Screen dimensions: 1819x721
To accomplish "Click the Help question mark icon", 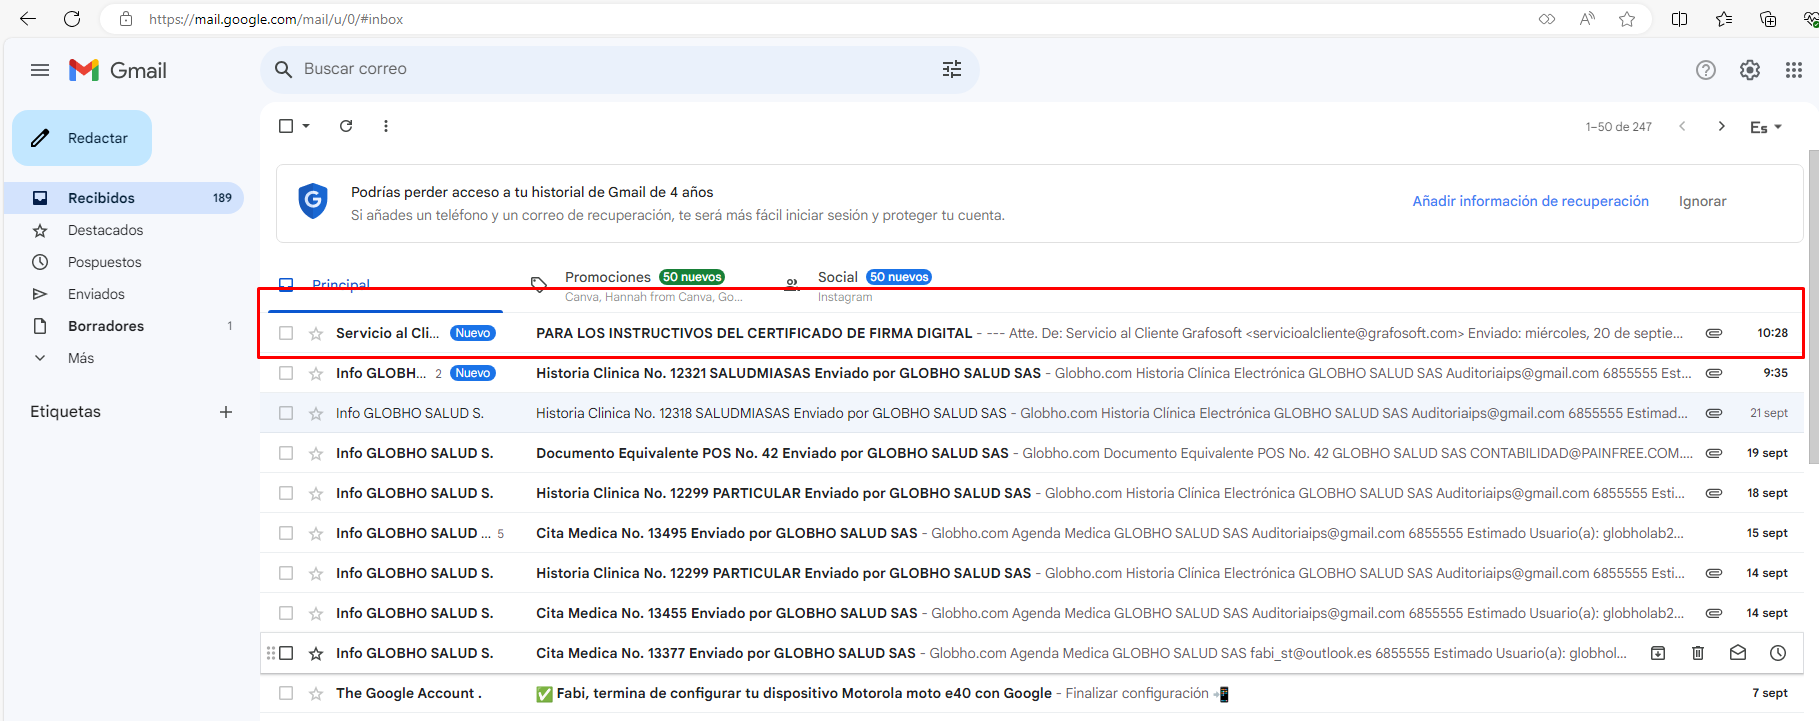I will pyautogui.click(x=1705, y=70).
